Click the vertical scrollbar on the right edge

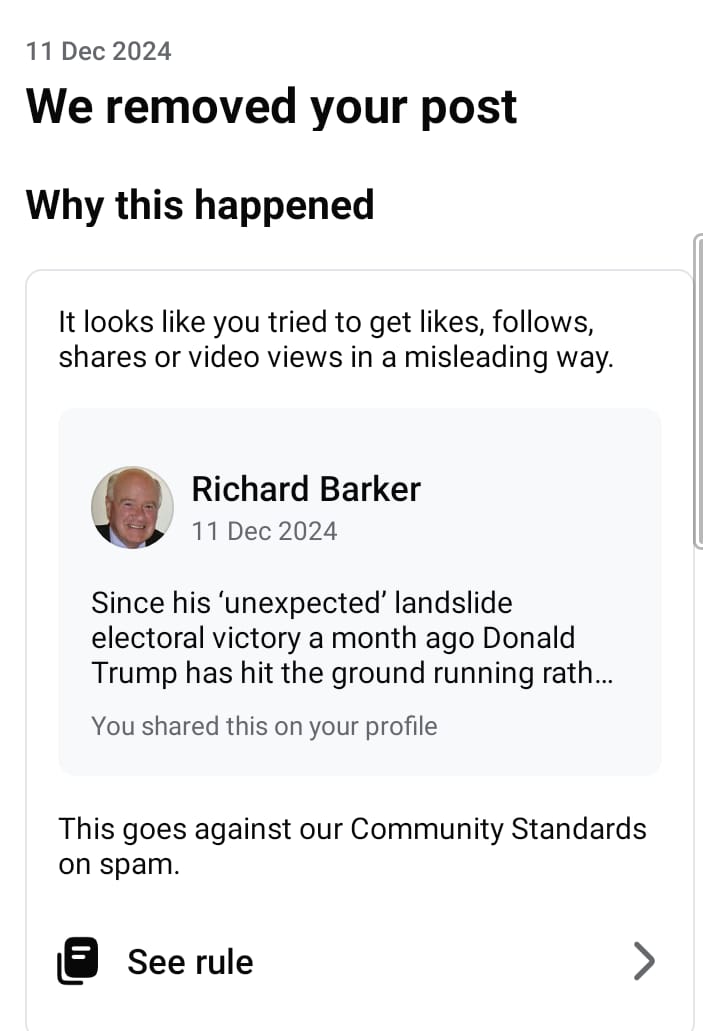pos(698,390)
